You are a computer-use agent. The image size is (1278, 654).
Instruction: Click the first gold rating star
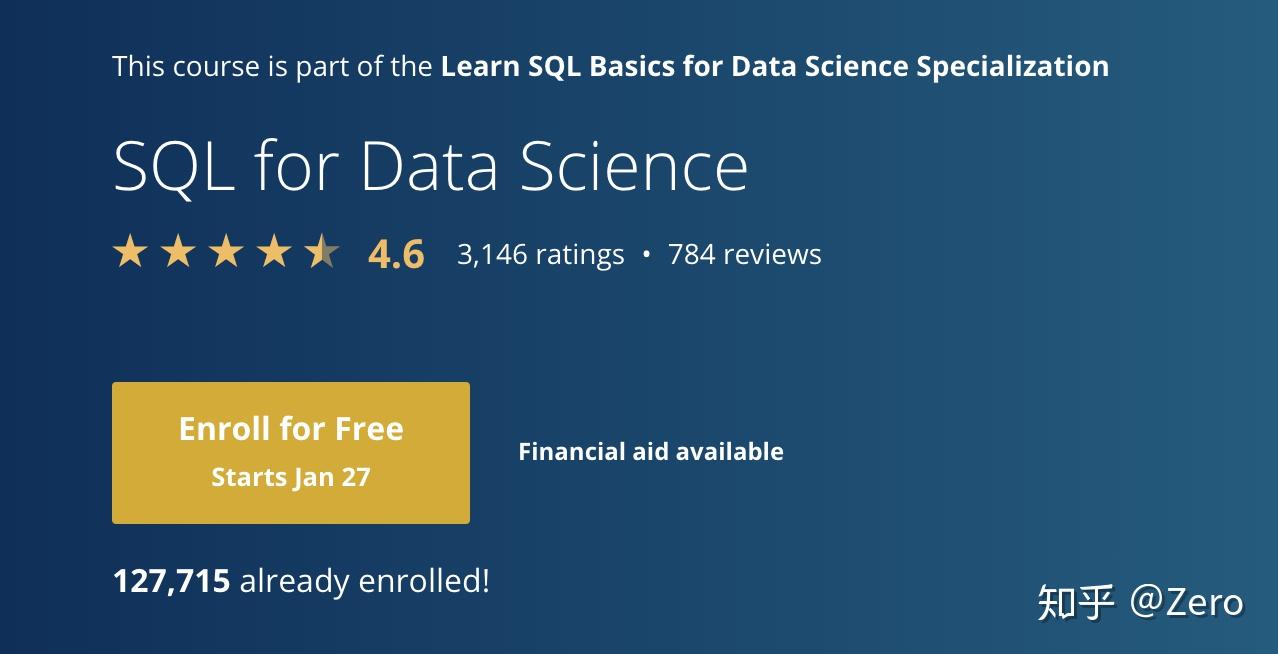pos(130,252)
